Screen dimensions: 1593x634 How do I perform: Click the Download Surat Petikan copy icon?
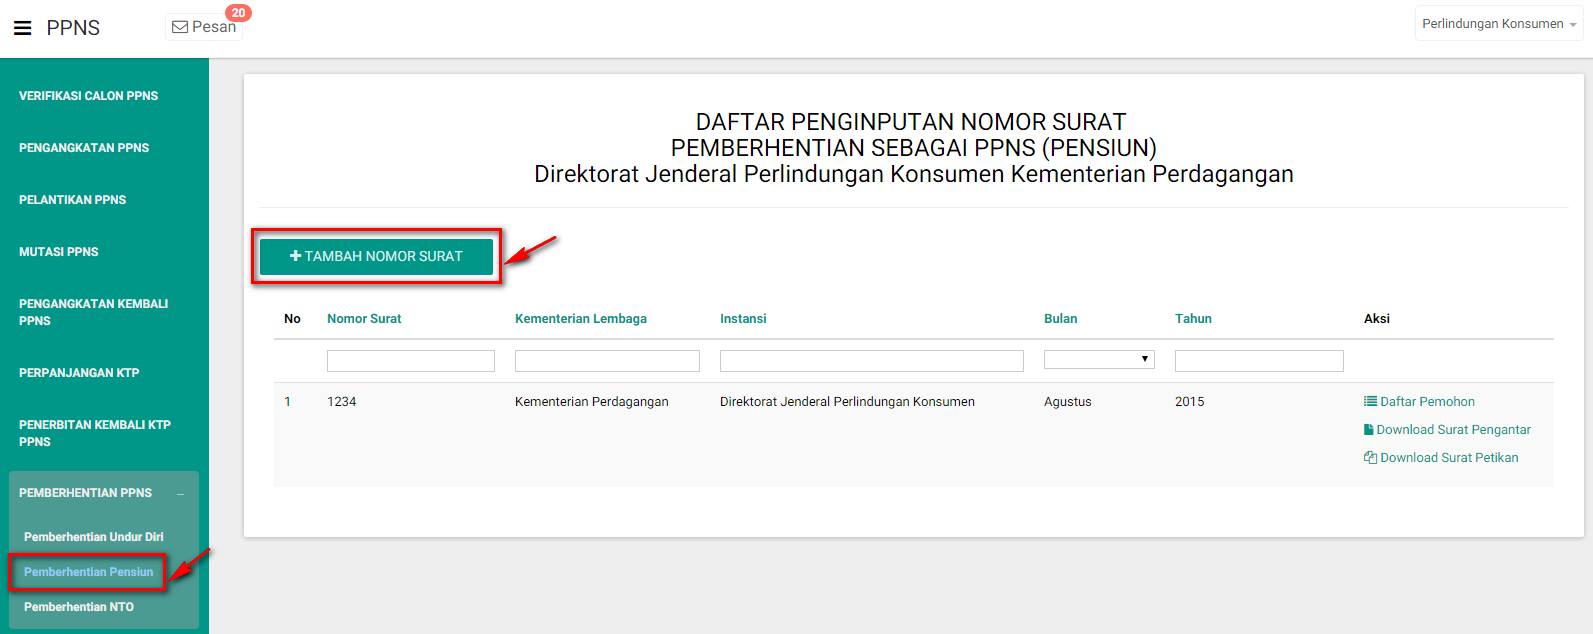pyautogui.click(x=1370, y=457)
